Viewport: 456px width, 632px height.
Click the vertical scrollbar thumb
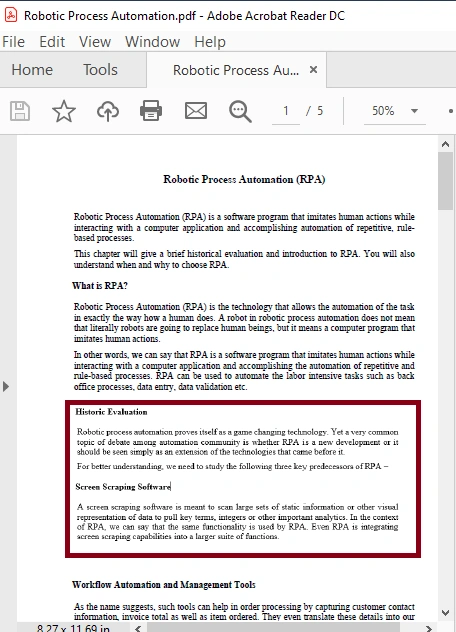pyautogui.click(x=446, y=181)
